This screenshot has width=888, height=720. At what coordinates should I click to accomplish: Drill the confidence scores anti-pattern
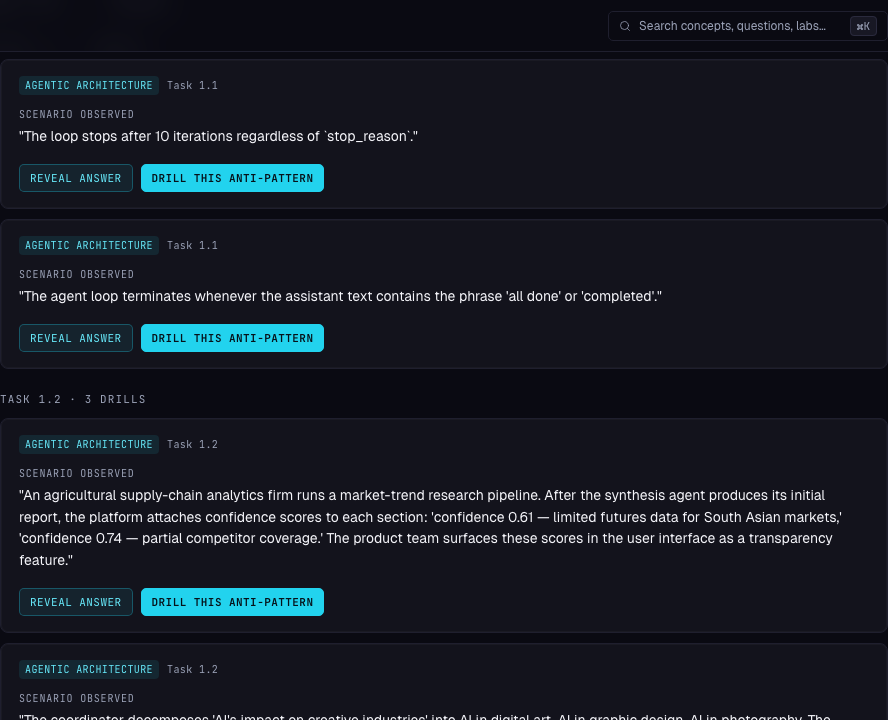coord(232,602)
